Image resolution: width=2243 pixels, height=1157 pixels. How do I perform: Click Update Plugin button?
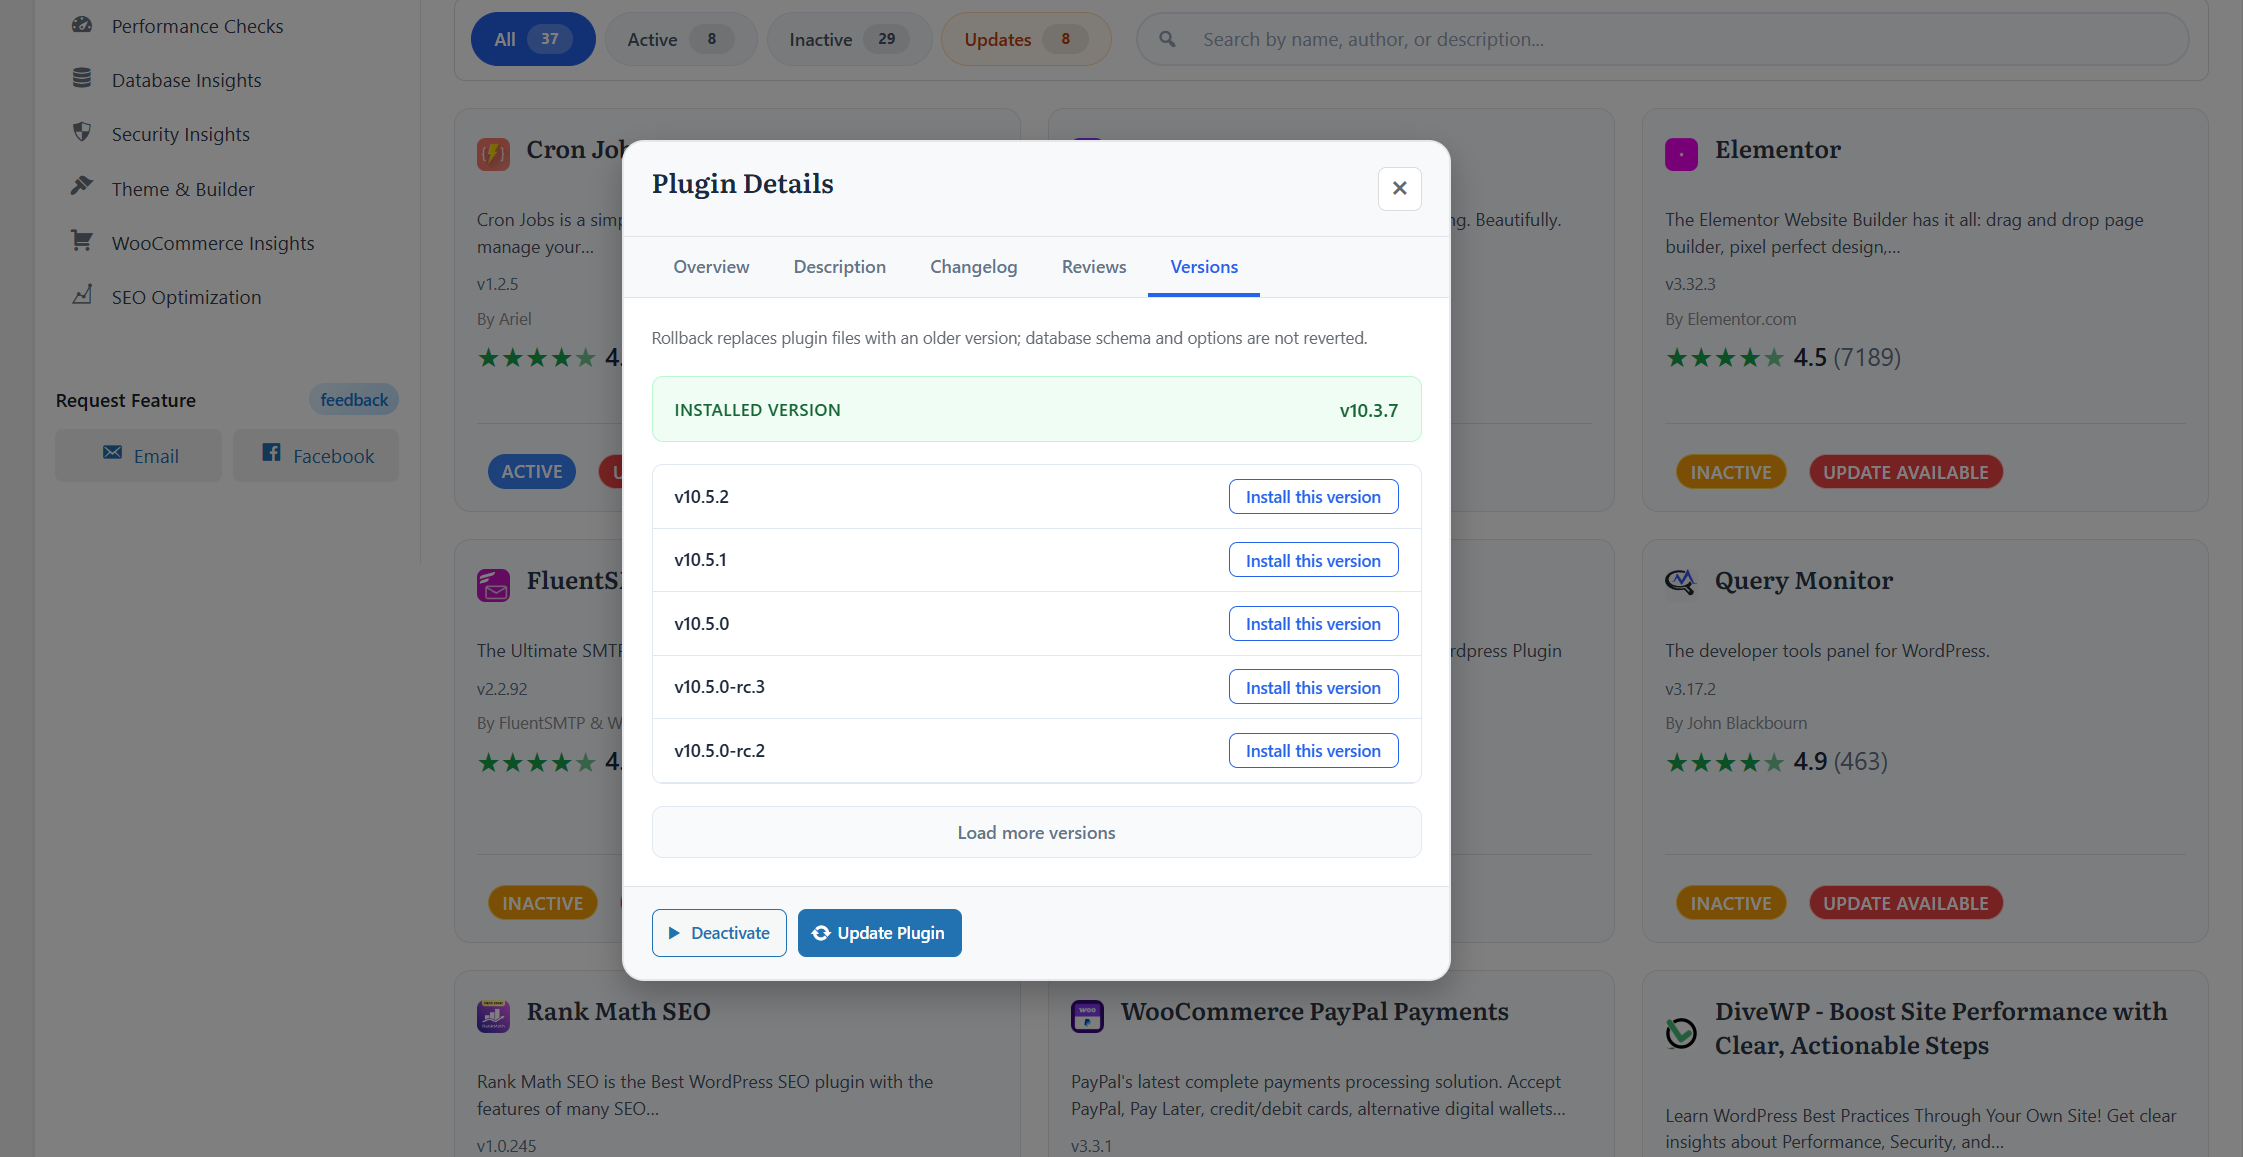(879, 933)
